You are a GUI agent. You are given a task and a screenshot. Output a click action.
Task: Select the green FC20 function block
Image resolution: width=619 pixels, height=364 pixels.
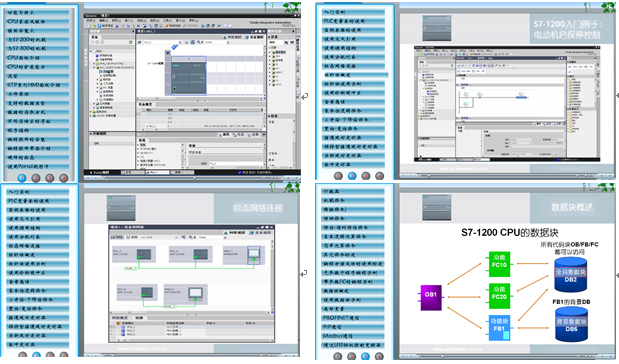click(x=499, y=295)
